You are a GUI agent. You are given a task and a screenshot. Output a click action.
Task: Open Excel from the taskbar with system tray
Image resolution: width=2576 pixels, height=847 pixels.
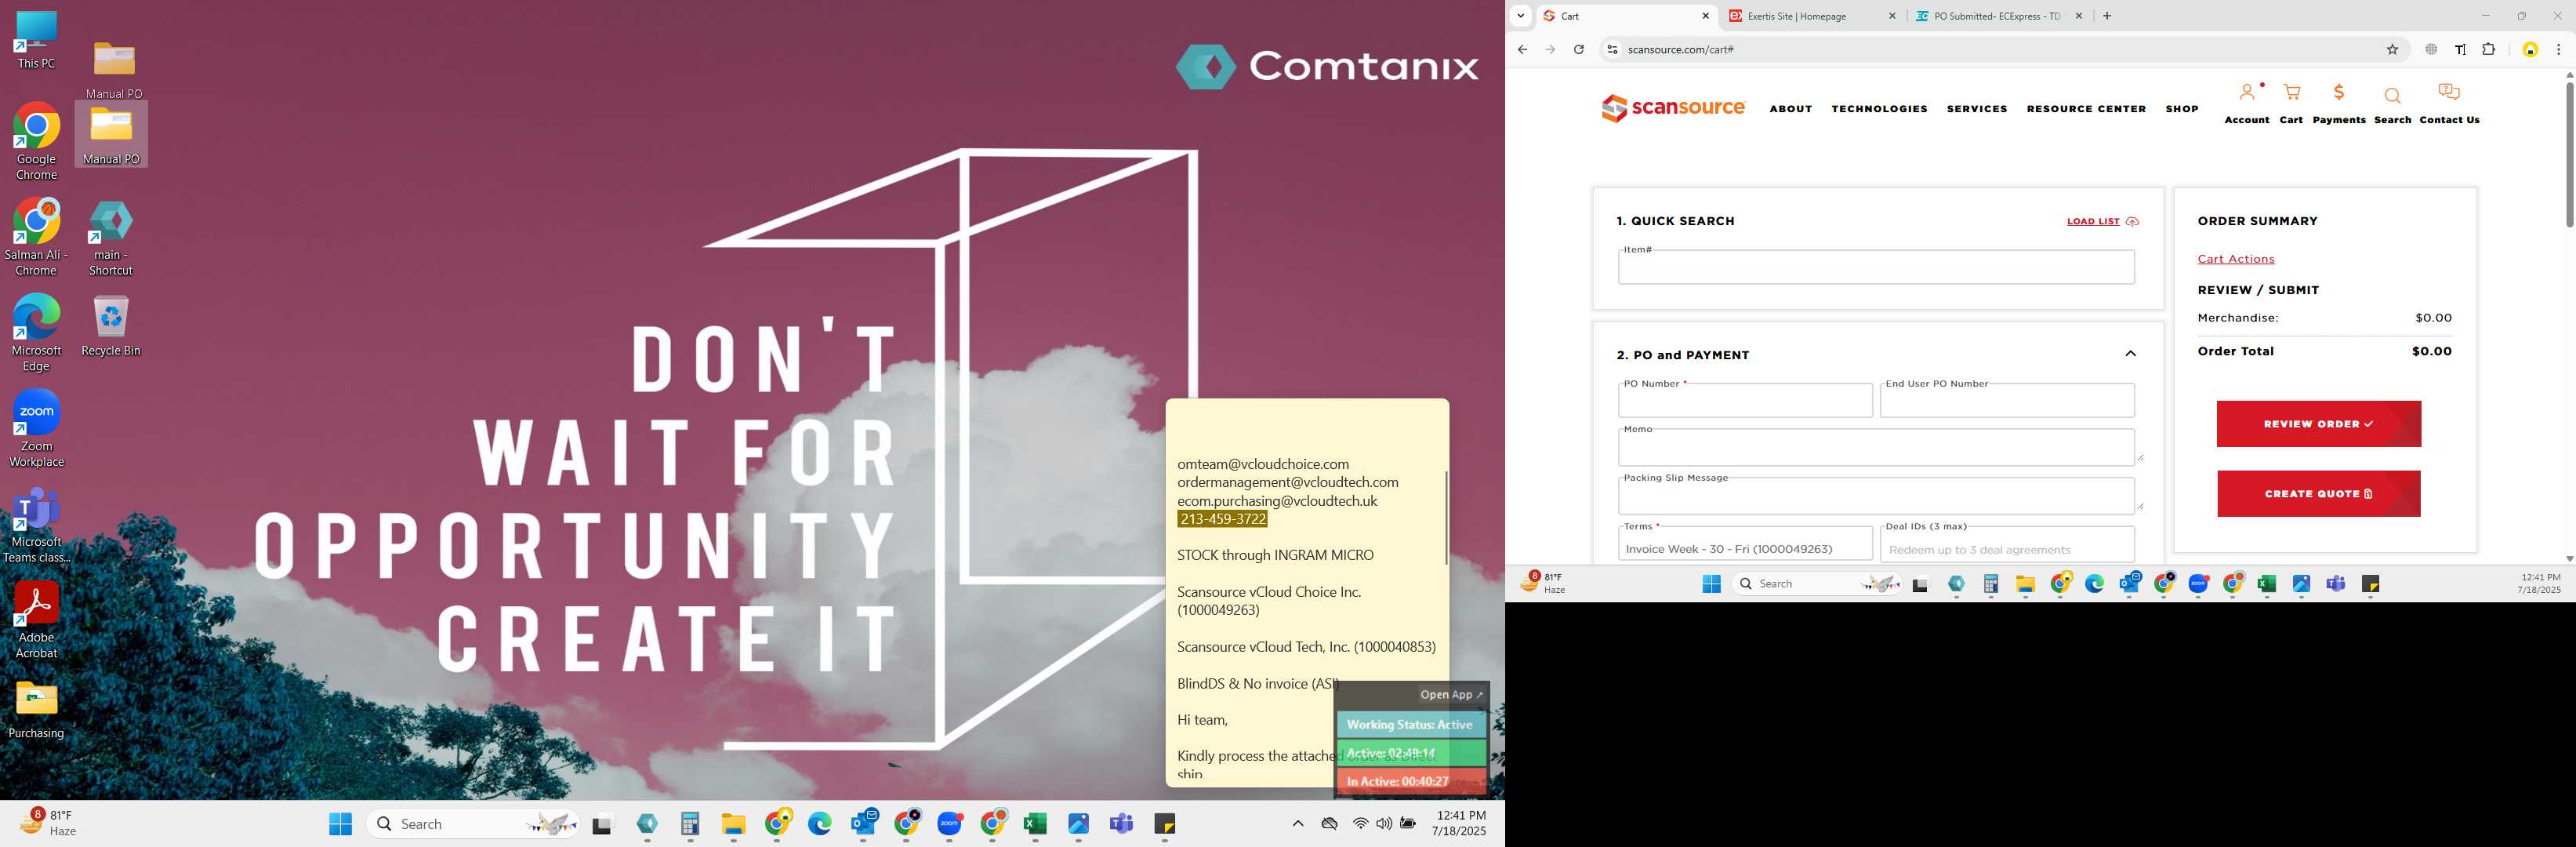[1035, 824]
